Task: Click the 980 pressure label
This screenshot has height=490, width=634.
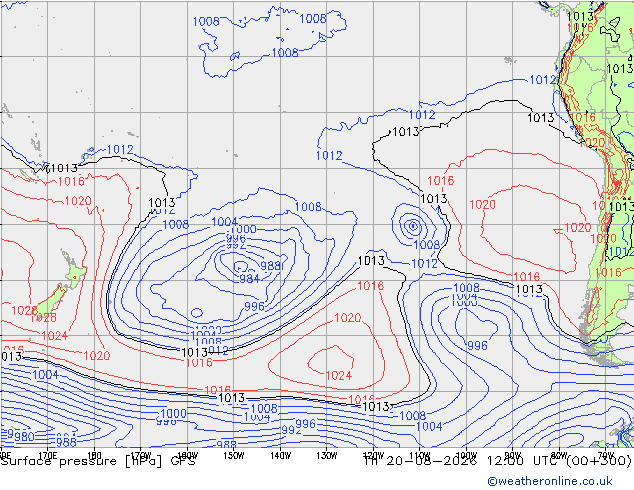Action: [x=24, y=437]
